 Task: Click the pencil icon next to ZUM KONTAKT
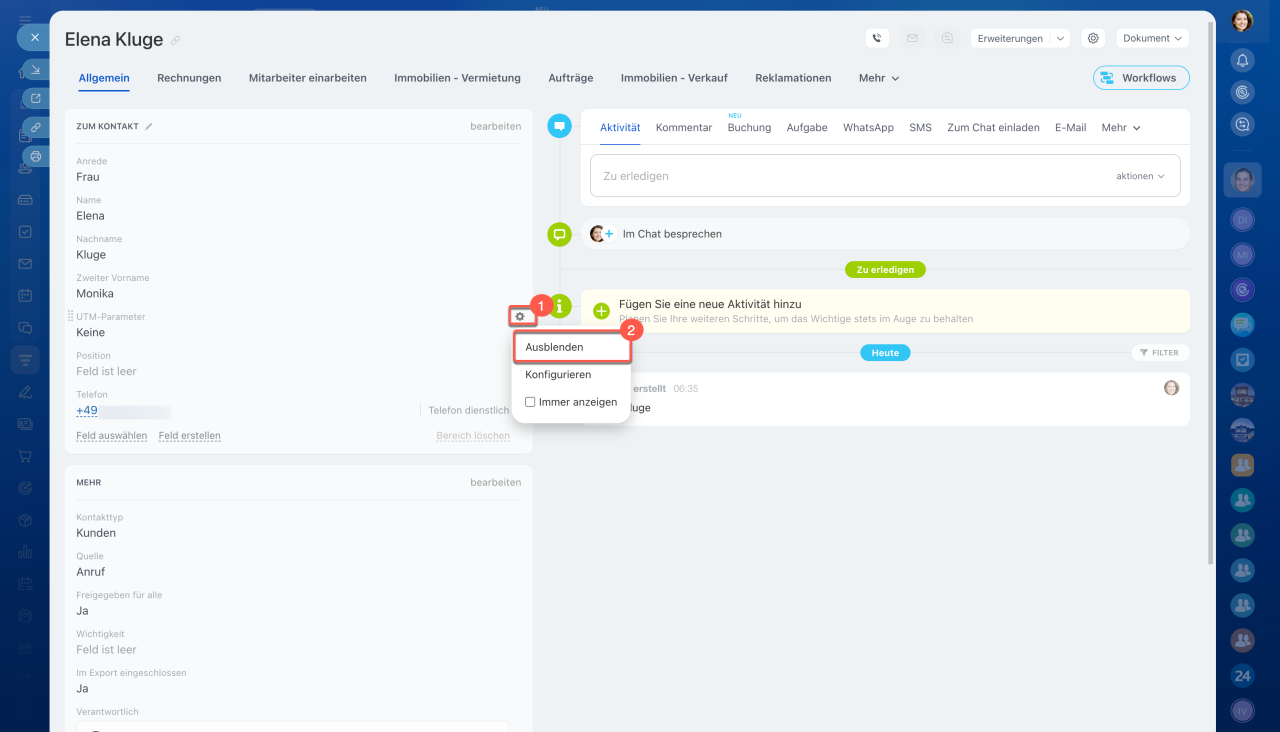tap(149, 127)
